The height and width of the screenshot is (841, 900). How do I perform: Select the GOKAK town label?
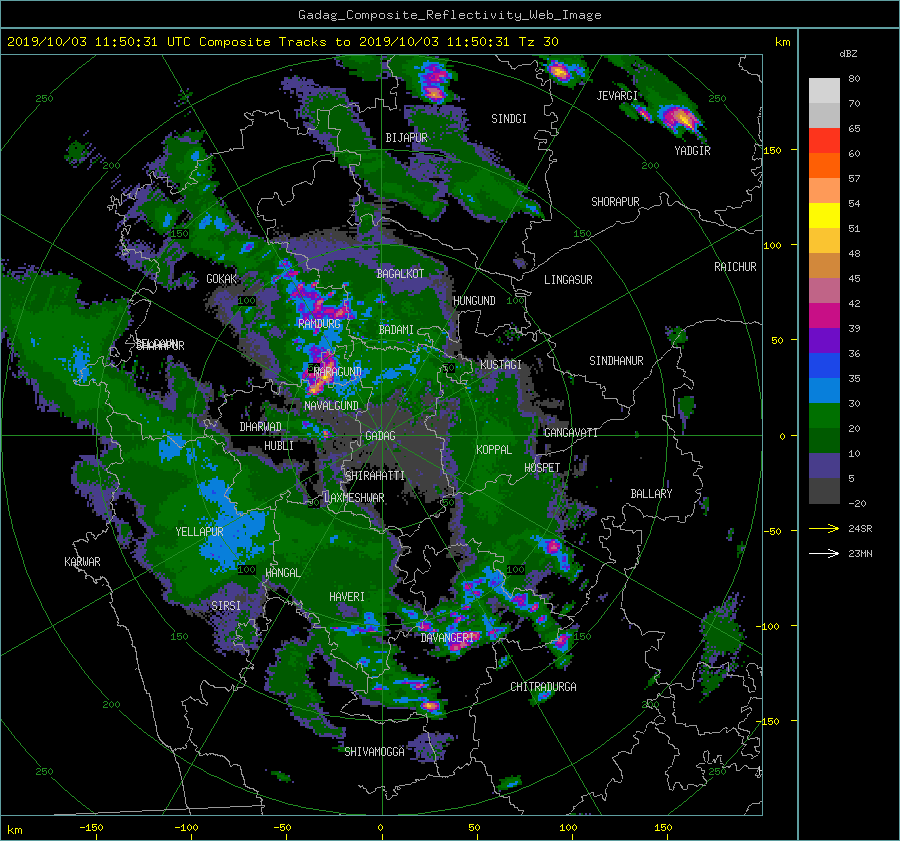pos(222,279)
